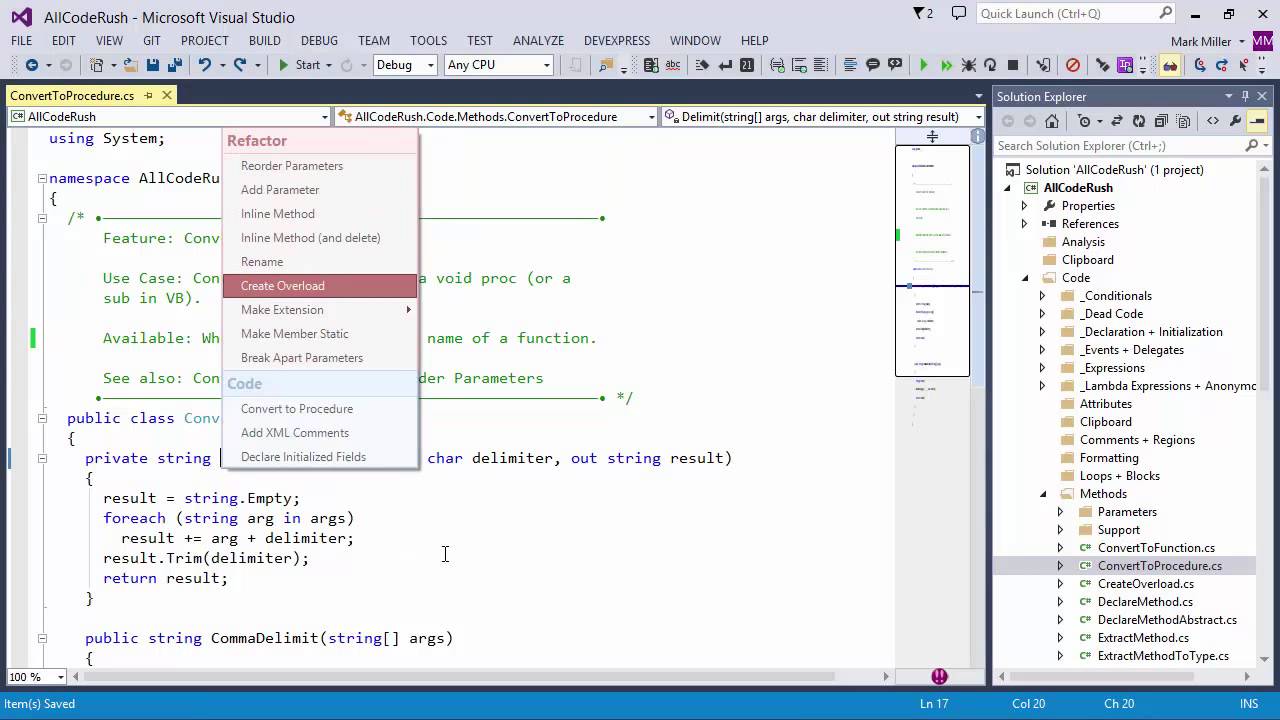Click Collapse All icon in Solution Explorer
Image resolution: width=1280 pixels, height=720 pixels.
[1161, 121]
